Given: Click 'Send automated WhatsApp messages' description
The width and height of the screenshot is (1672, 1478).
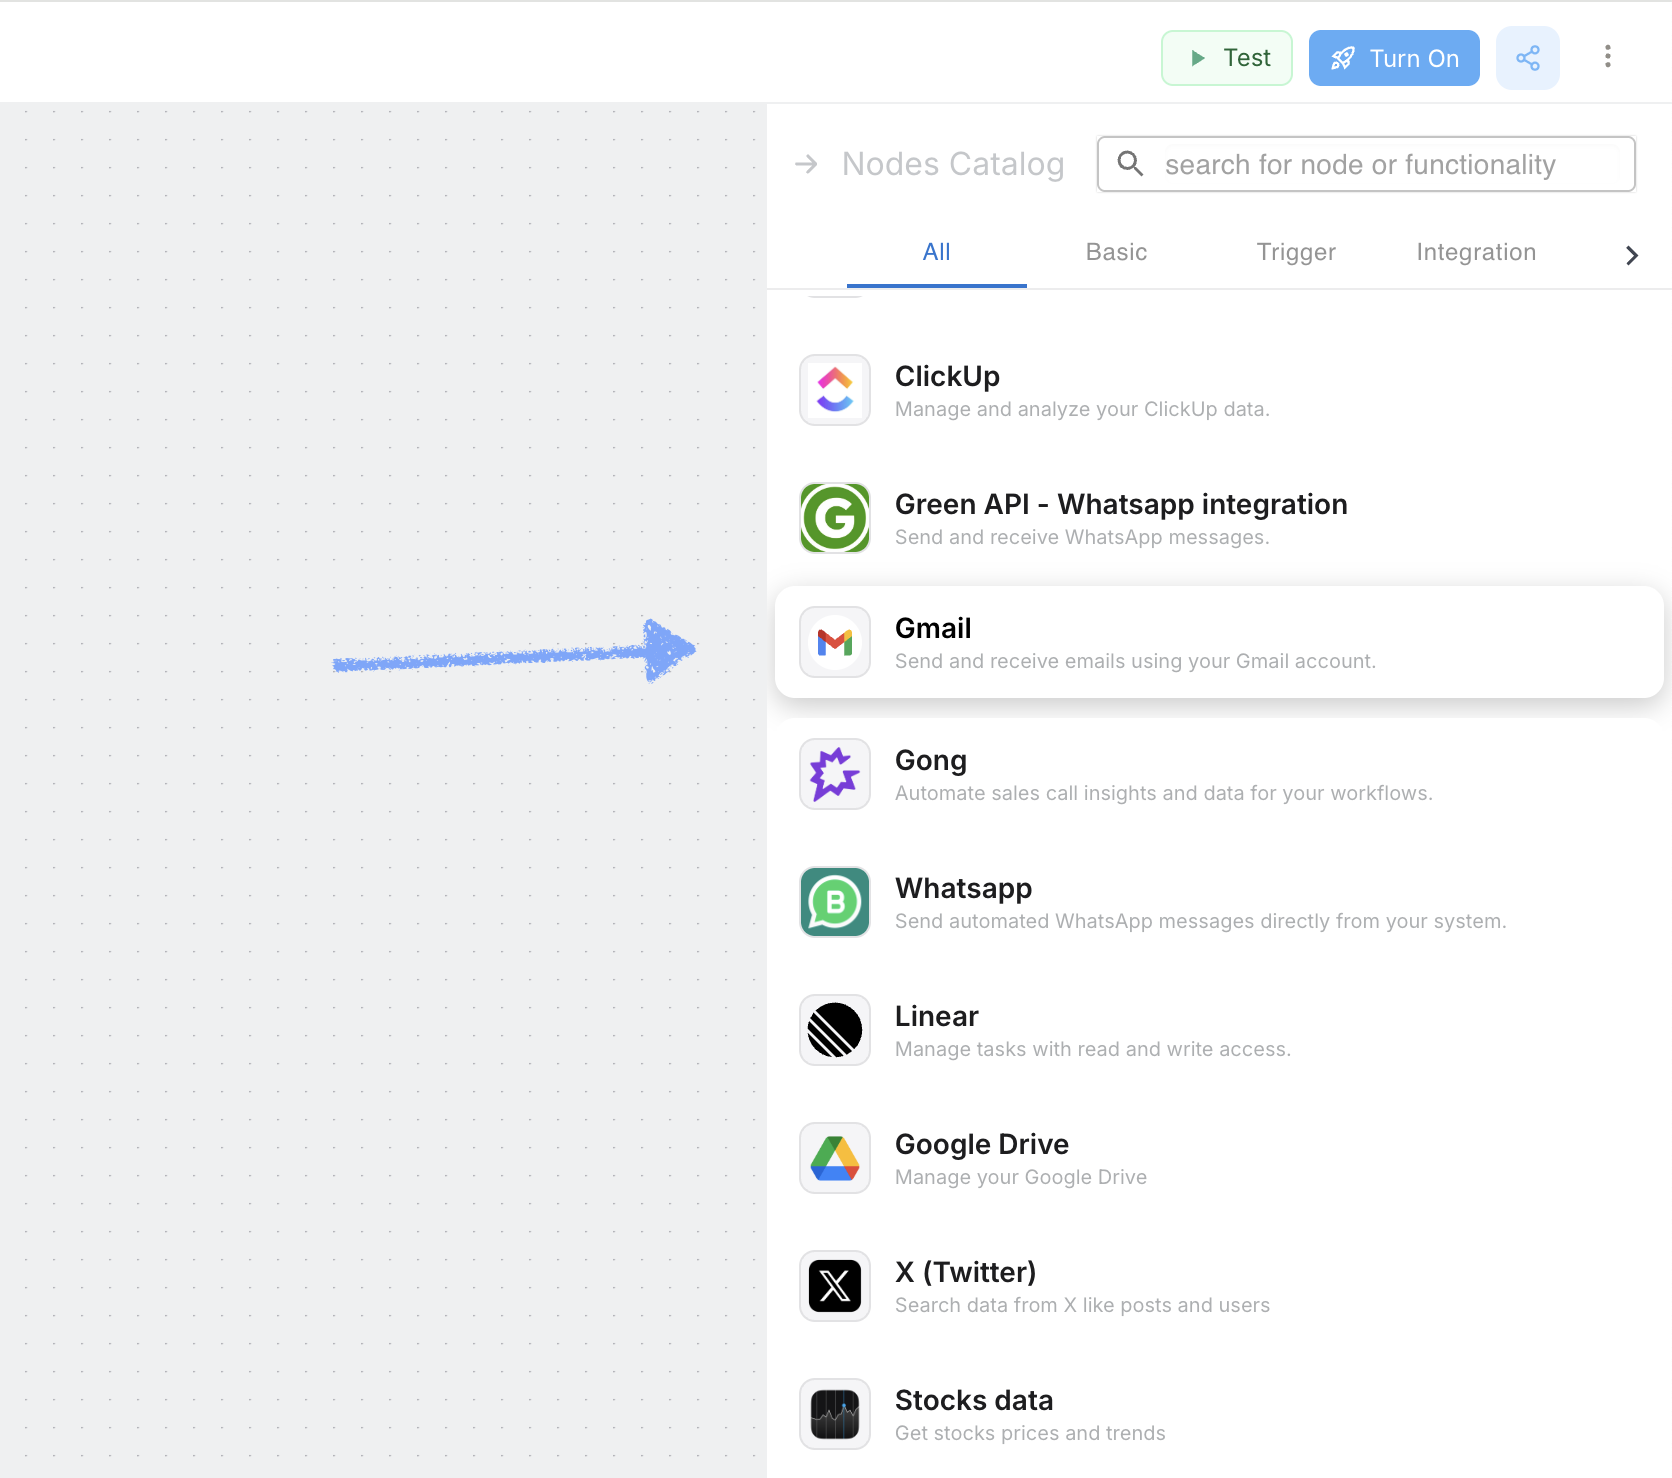Looking at the screenshot, I should click(1200, 921).
